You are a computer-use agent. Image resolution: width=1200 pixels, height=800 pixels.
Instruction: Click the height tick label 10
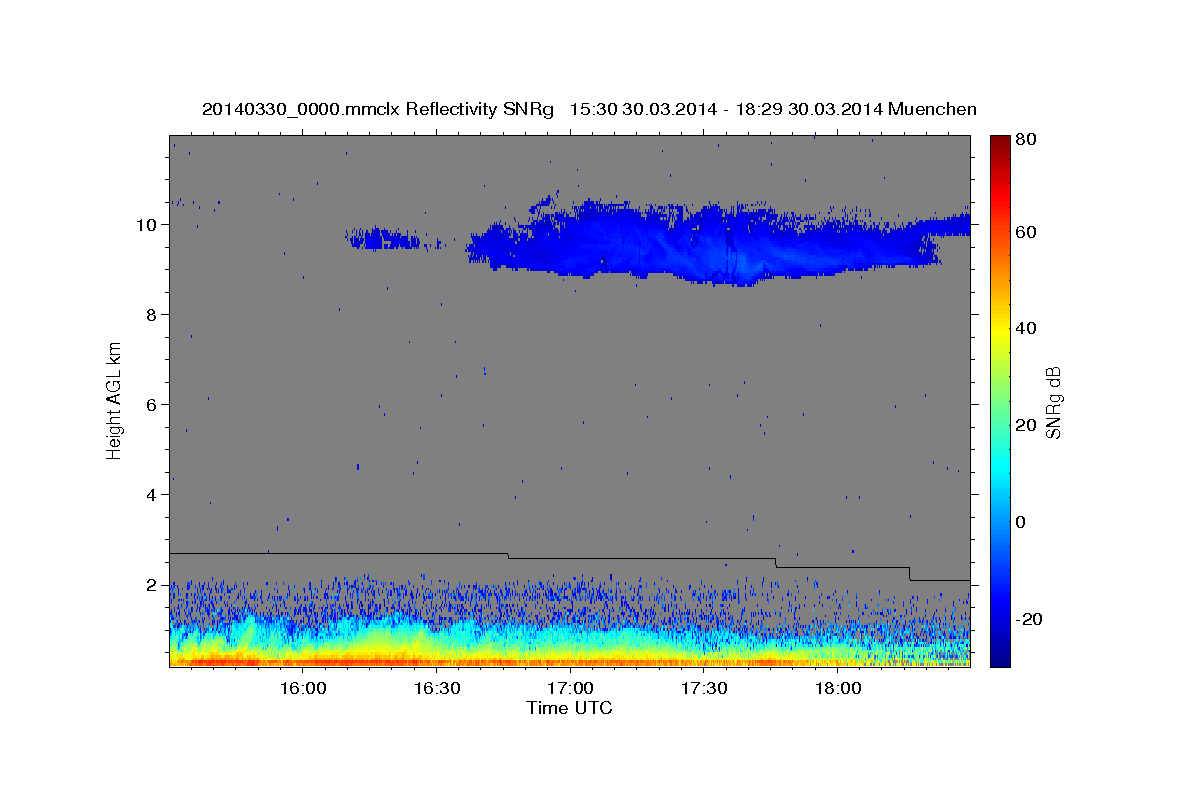149,224
